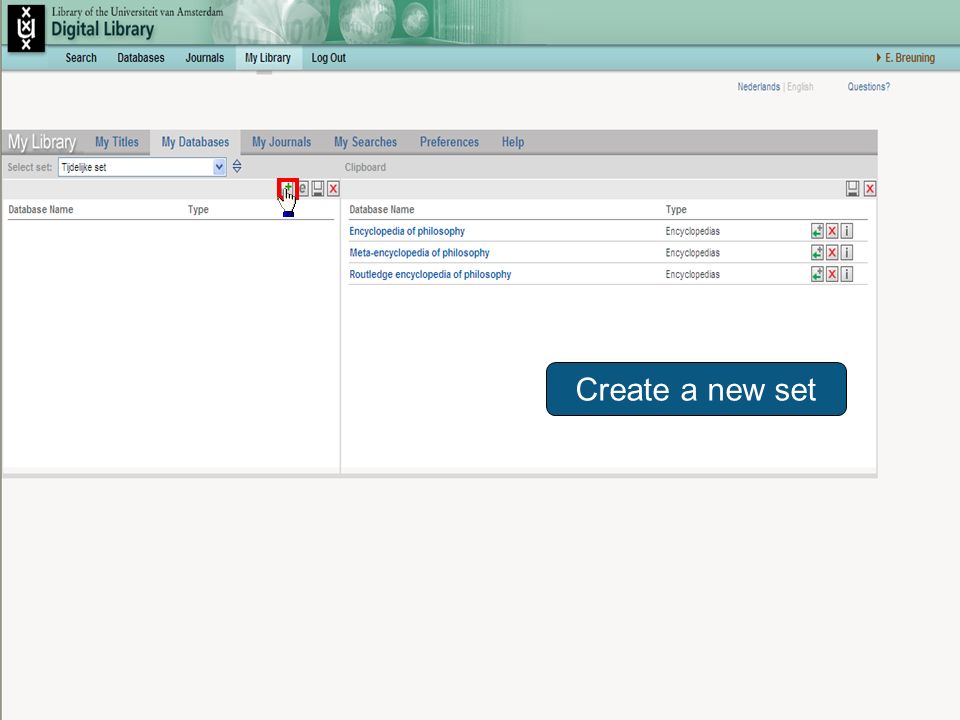Click the English language link
The image size is (960, 720).
tap(800, 87)
